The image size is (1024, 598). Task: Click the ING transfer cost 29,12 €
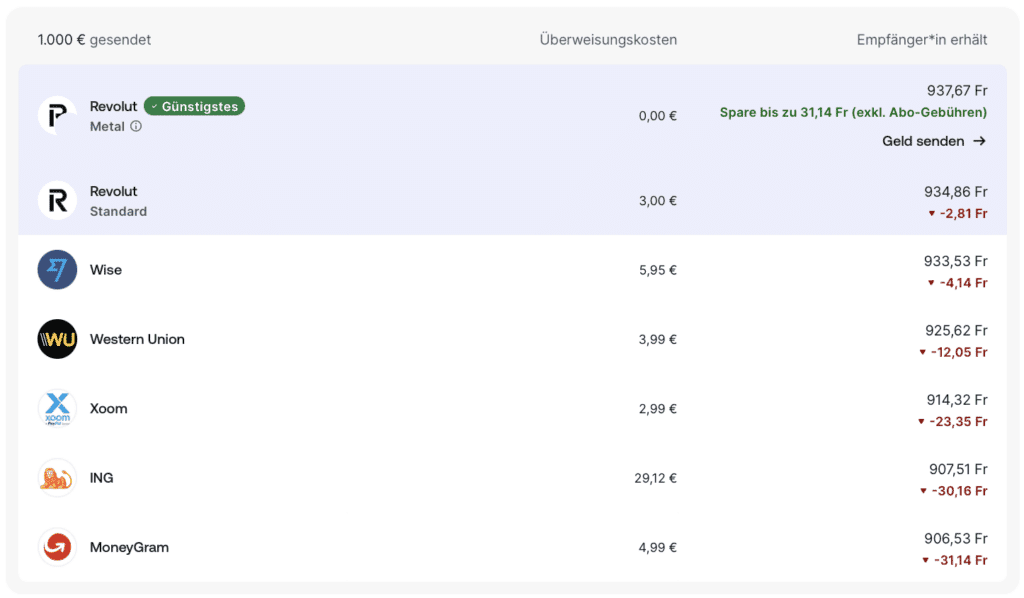(x=655, y=478)
